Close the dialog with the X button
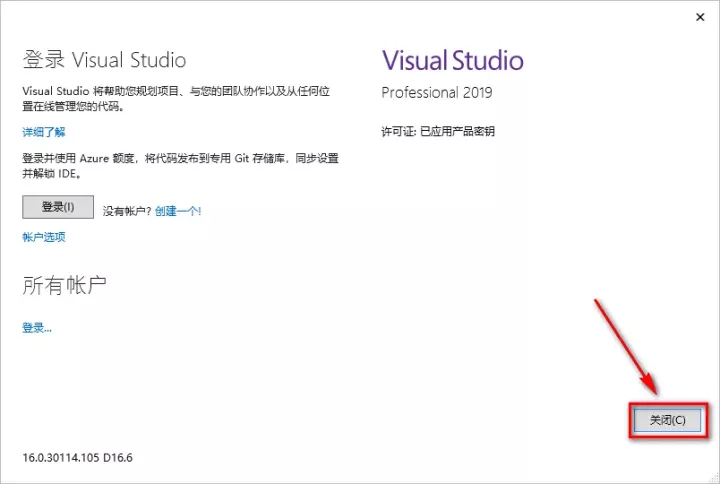Screen dimensions: 720x484 click(x=696, y=18)
